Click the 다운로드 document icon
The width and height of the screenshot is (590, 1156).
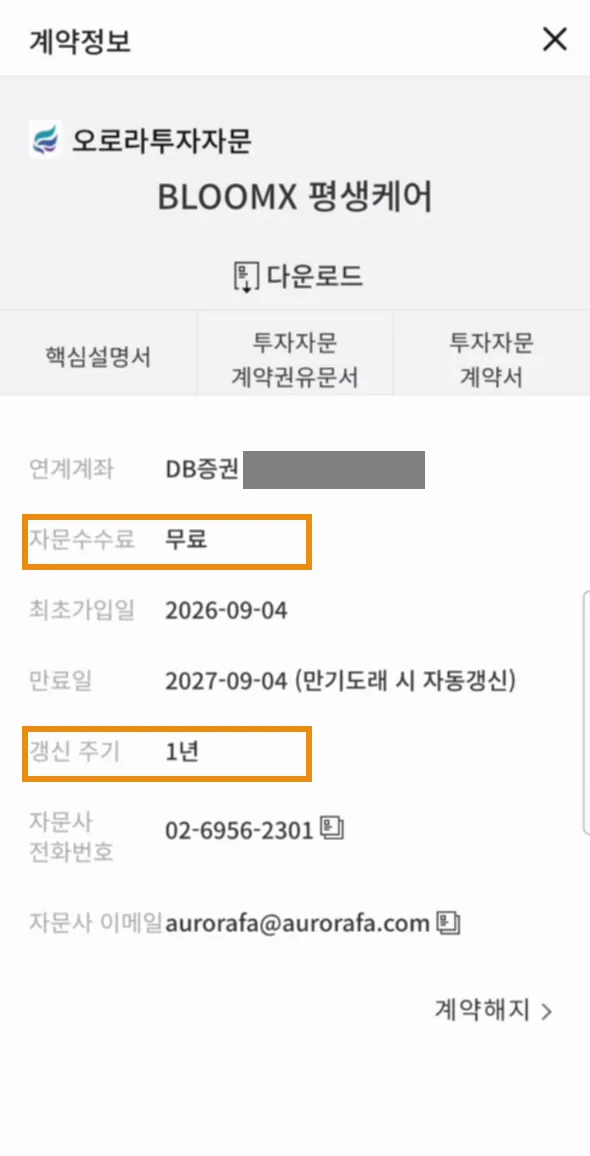pyautogui.click(x=246, y=276)
